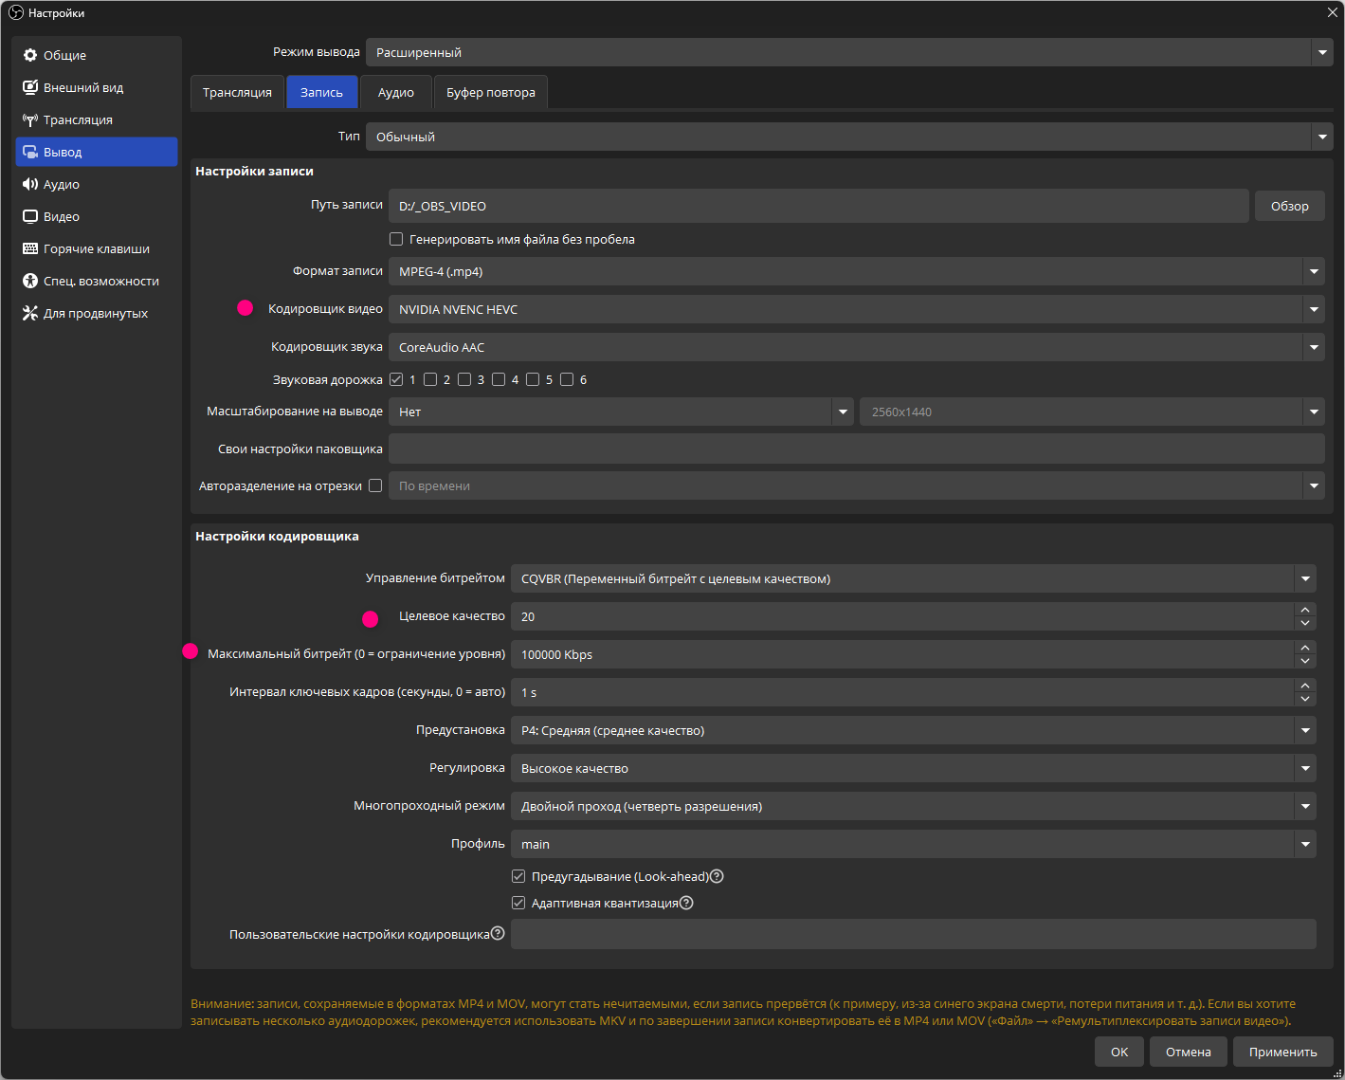Open Многопроходный режим dropdown
This screenshot has width=1345, height=1080.
pyautogui.click(x=913, y=806)
